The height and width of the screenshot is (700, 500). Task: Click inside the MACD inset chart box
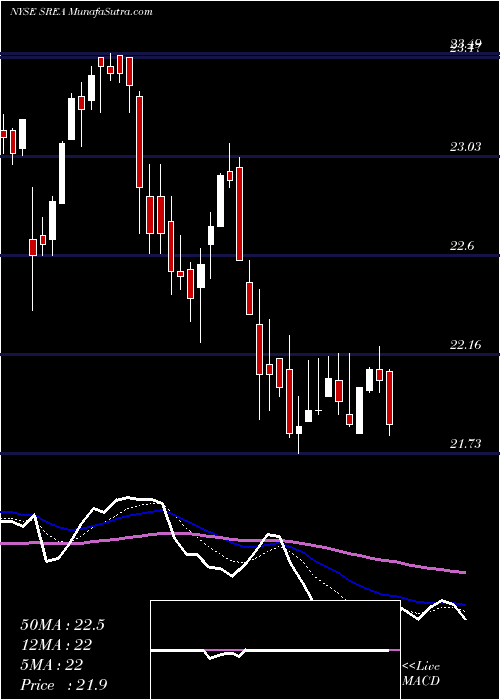pyautogui.click(x=275, y=650)
